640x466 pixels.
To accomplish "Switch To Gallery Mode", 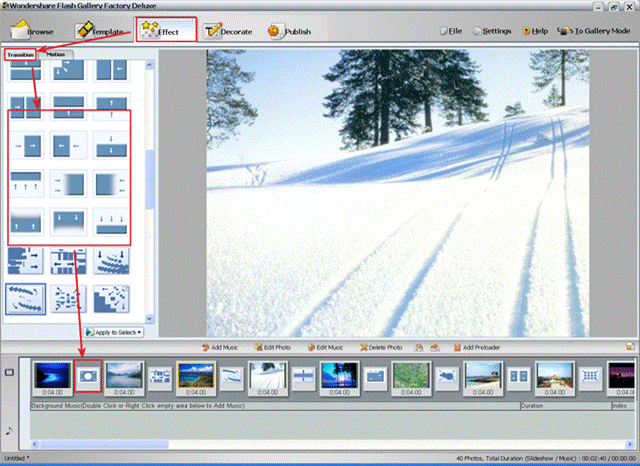I will [x=594, y=31].
